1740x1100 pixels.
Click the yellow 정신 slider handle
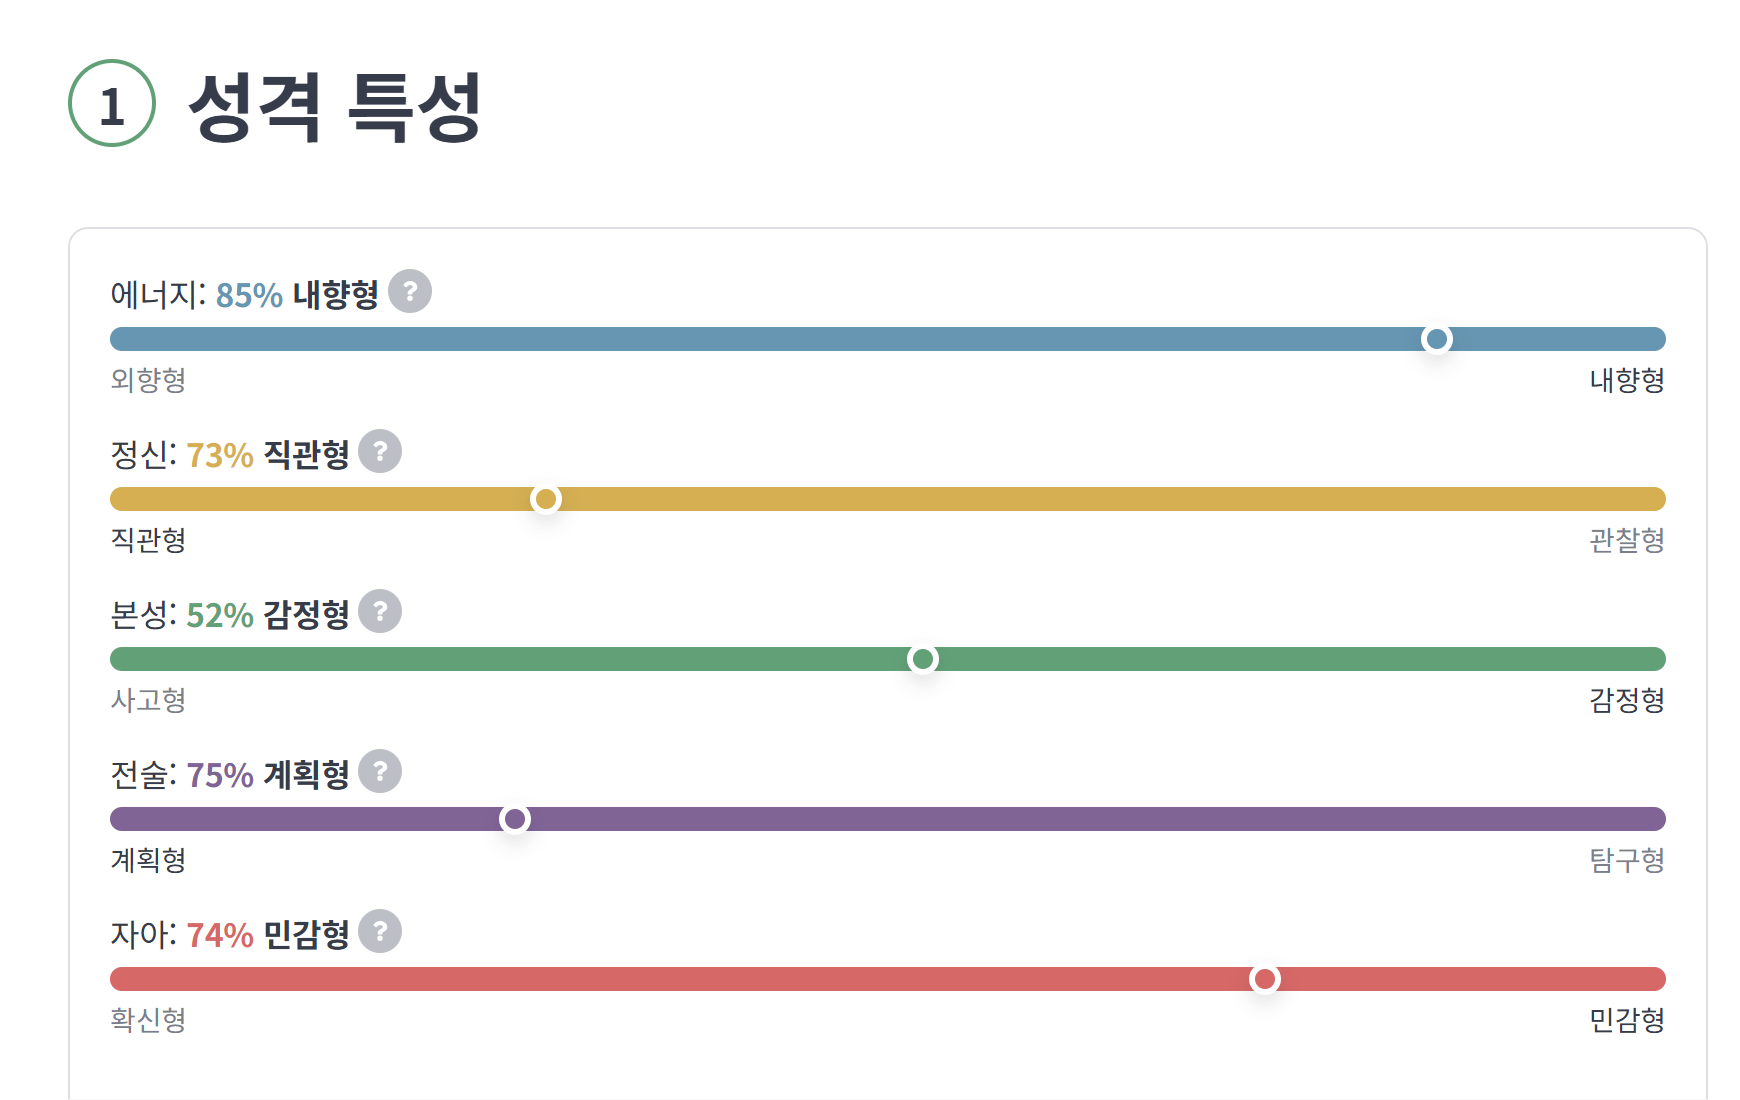pos(546,499)
